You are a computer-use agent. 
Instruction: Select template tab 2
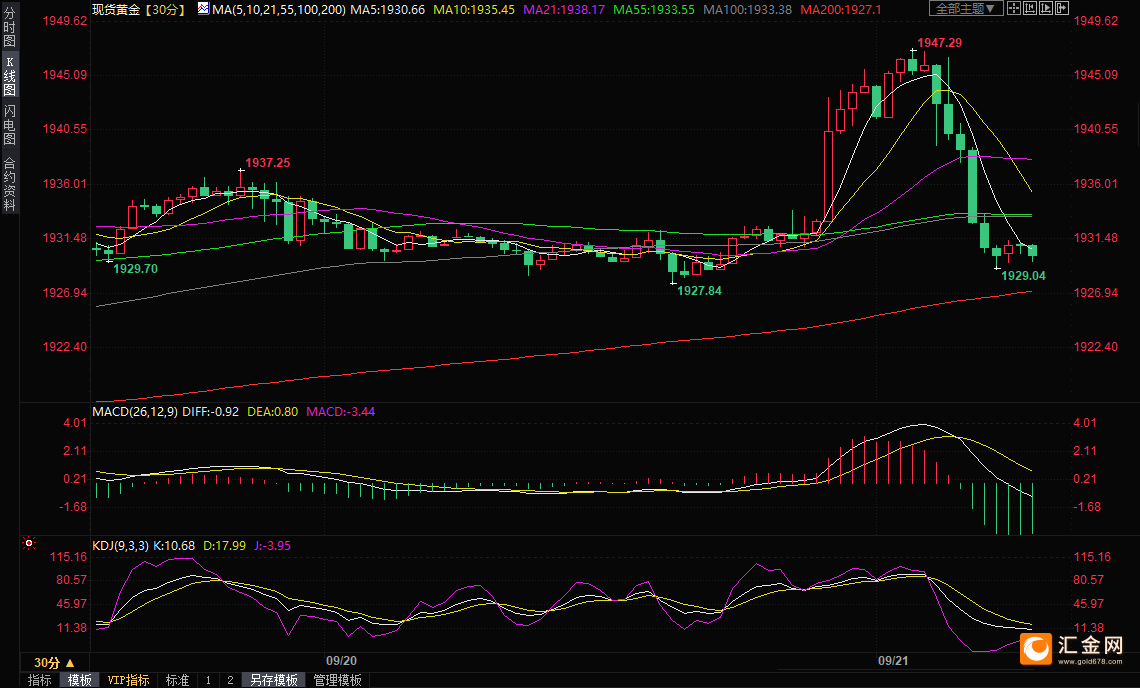[x=230, y=680]
